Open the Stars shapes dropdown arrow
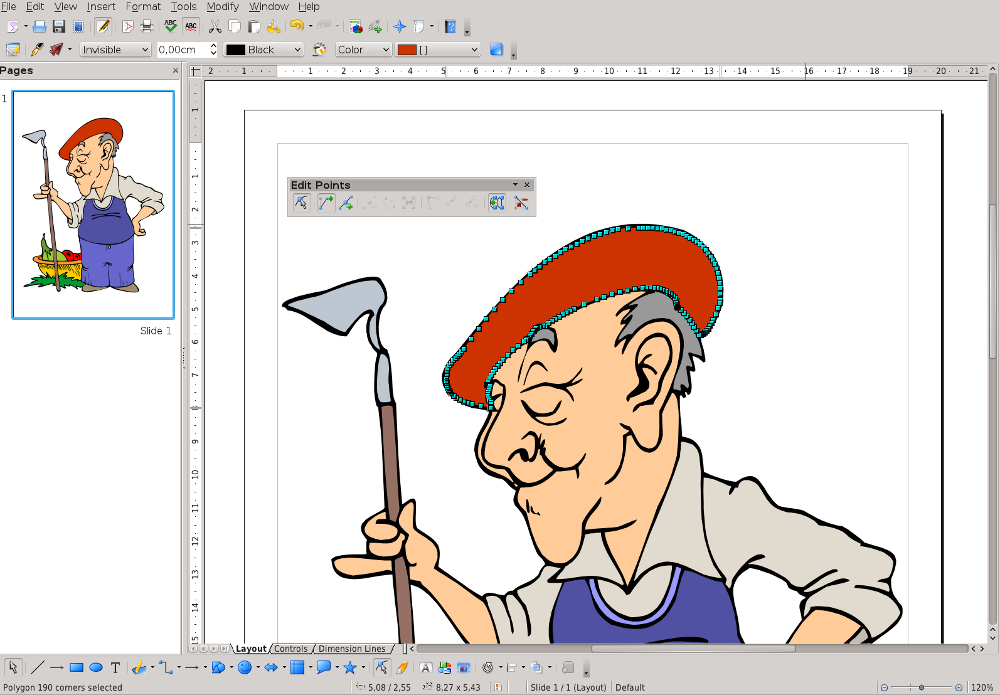Image resolution: width=1000 pixels, height=695 pixels. pos(362,668)
